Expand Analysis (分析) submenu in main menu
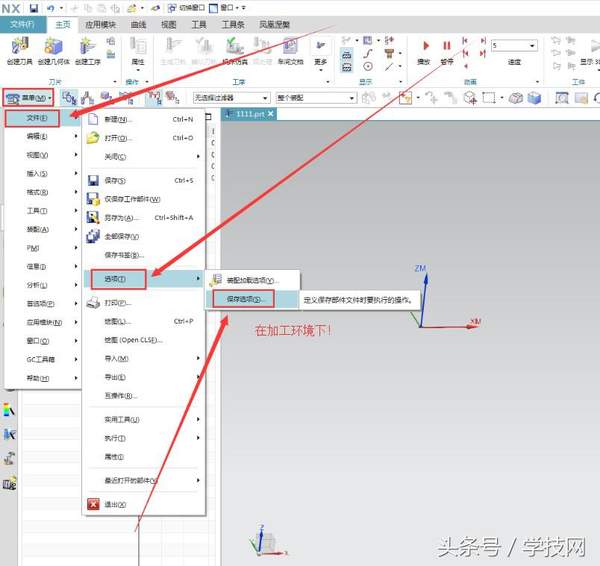This screenshot has height=566, width=600. click(x=42, y=285)
